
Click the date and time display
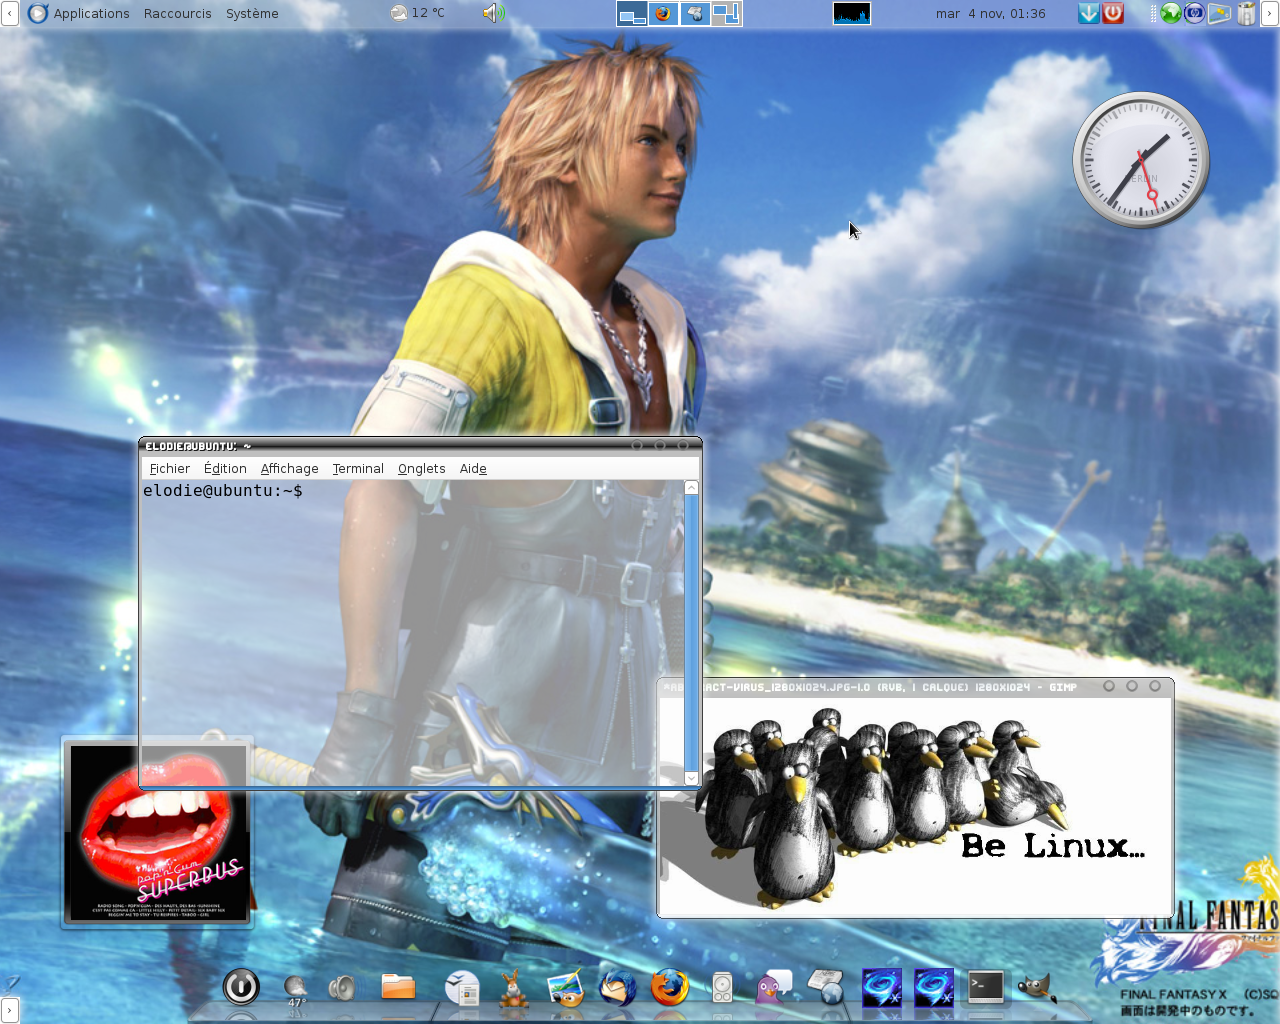pyautogui.click(x=990, y=13)
